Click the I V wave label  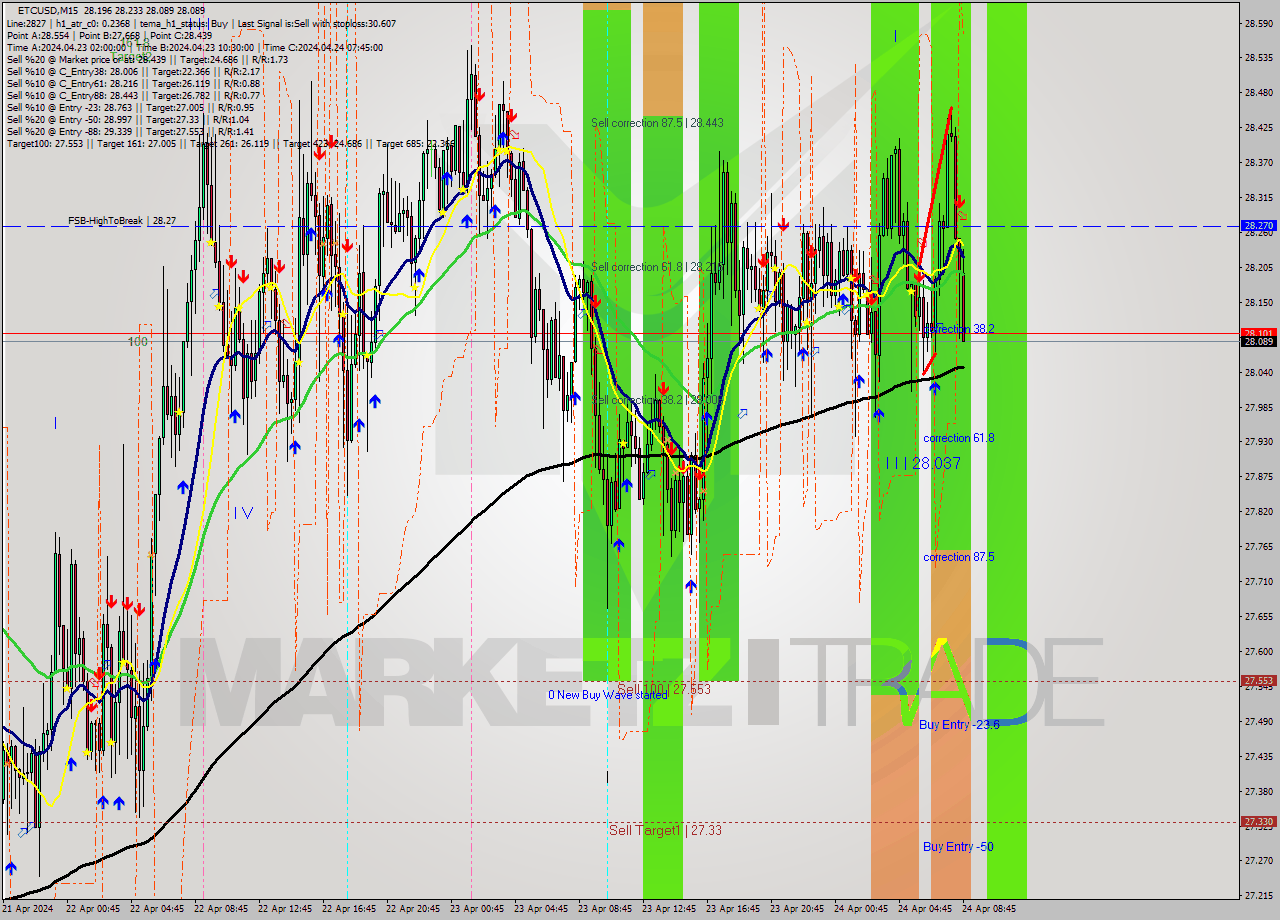pyautogui.click(x=243, y=513)
